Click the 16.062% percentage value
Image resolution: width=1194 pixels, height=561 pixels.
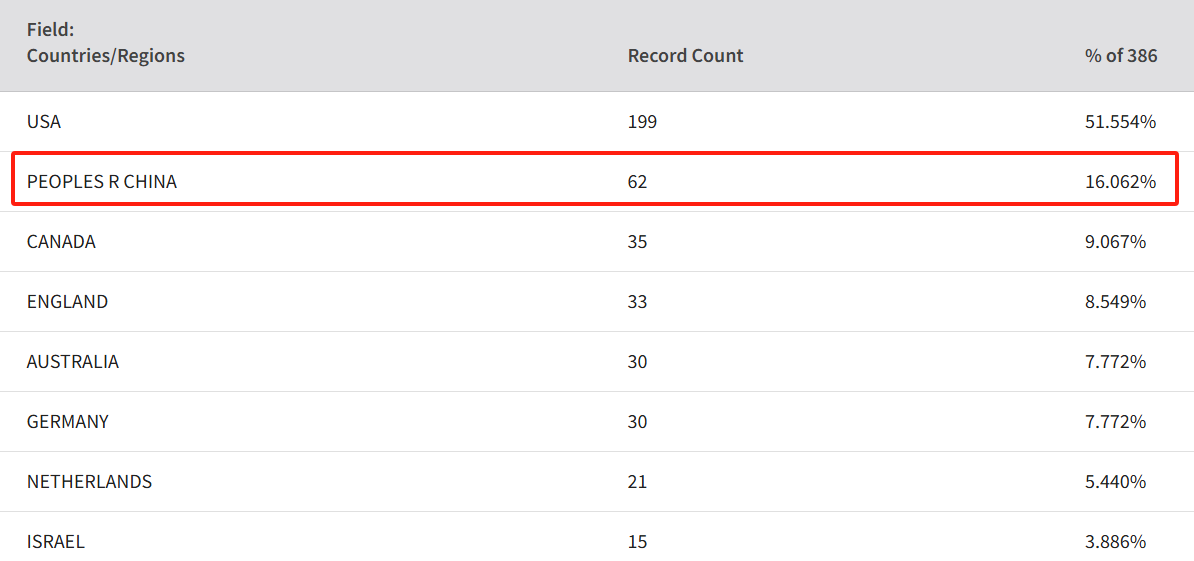point(1120,182)
